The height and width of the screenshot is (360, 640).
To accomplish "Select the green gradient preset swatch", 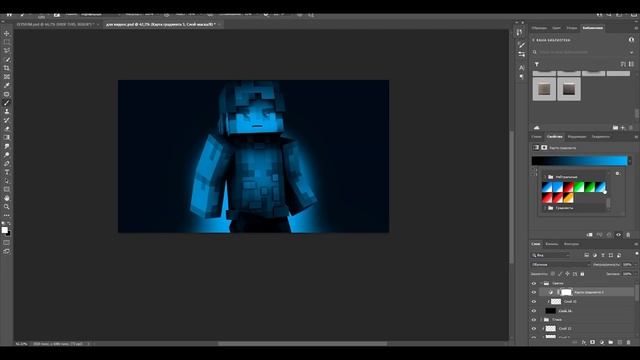I will 579,187.
